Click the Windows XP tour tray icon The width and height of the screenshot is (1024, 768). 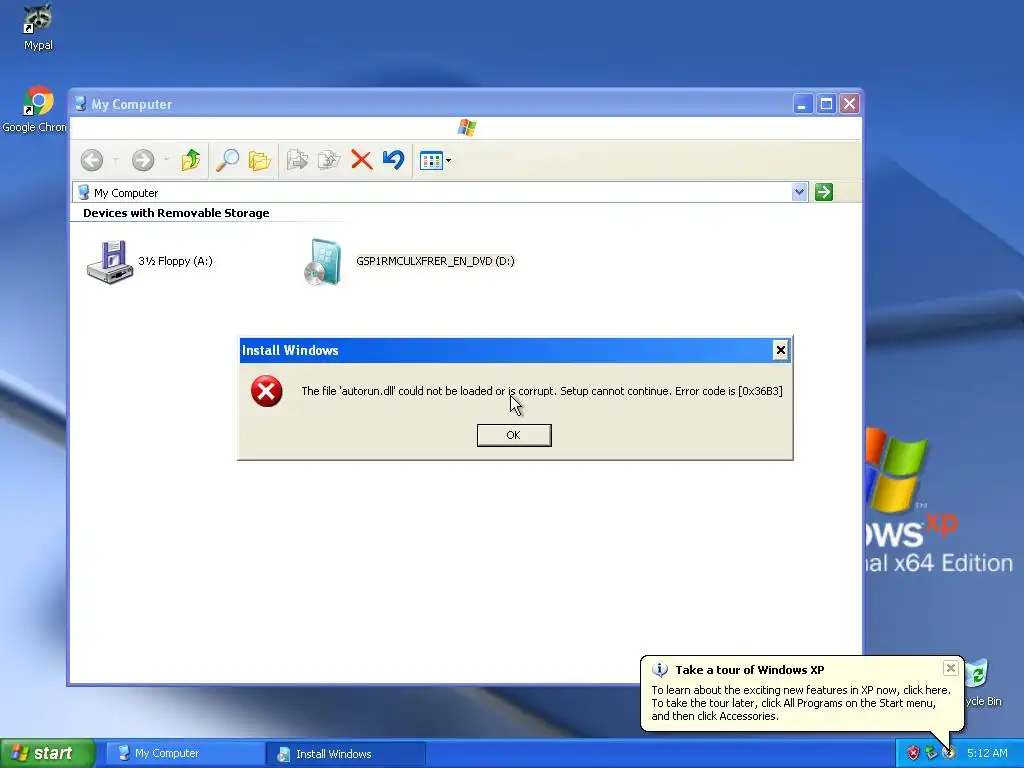pos(948,754)
